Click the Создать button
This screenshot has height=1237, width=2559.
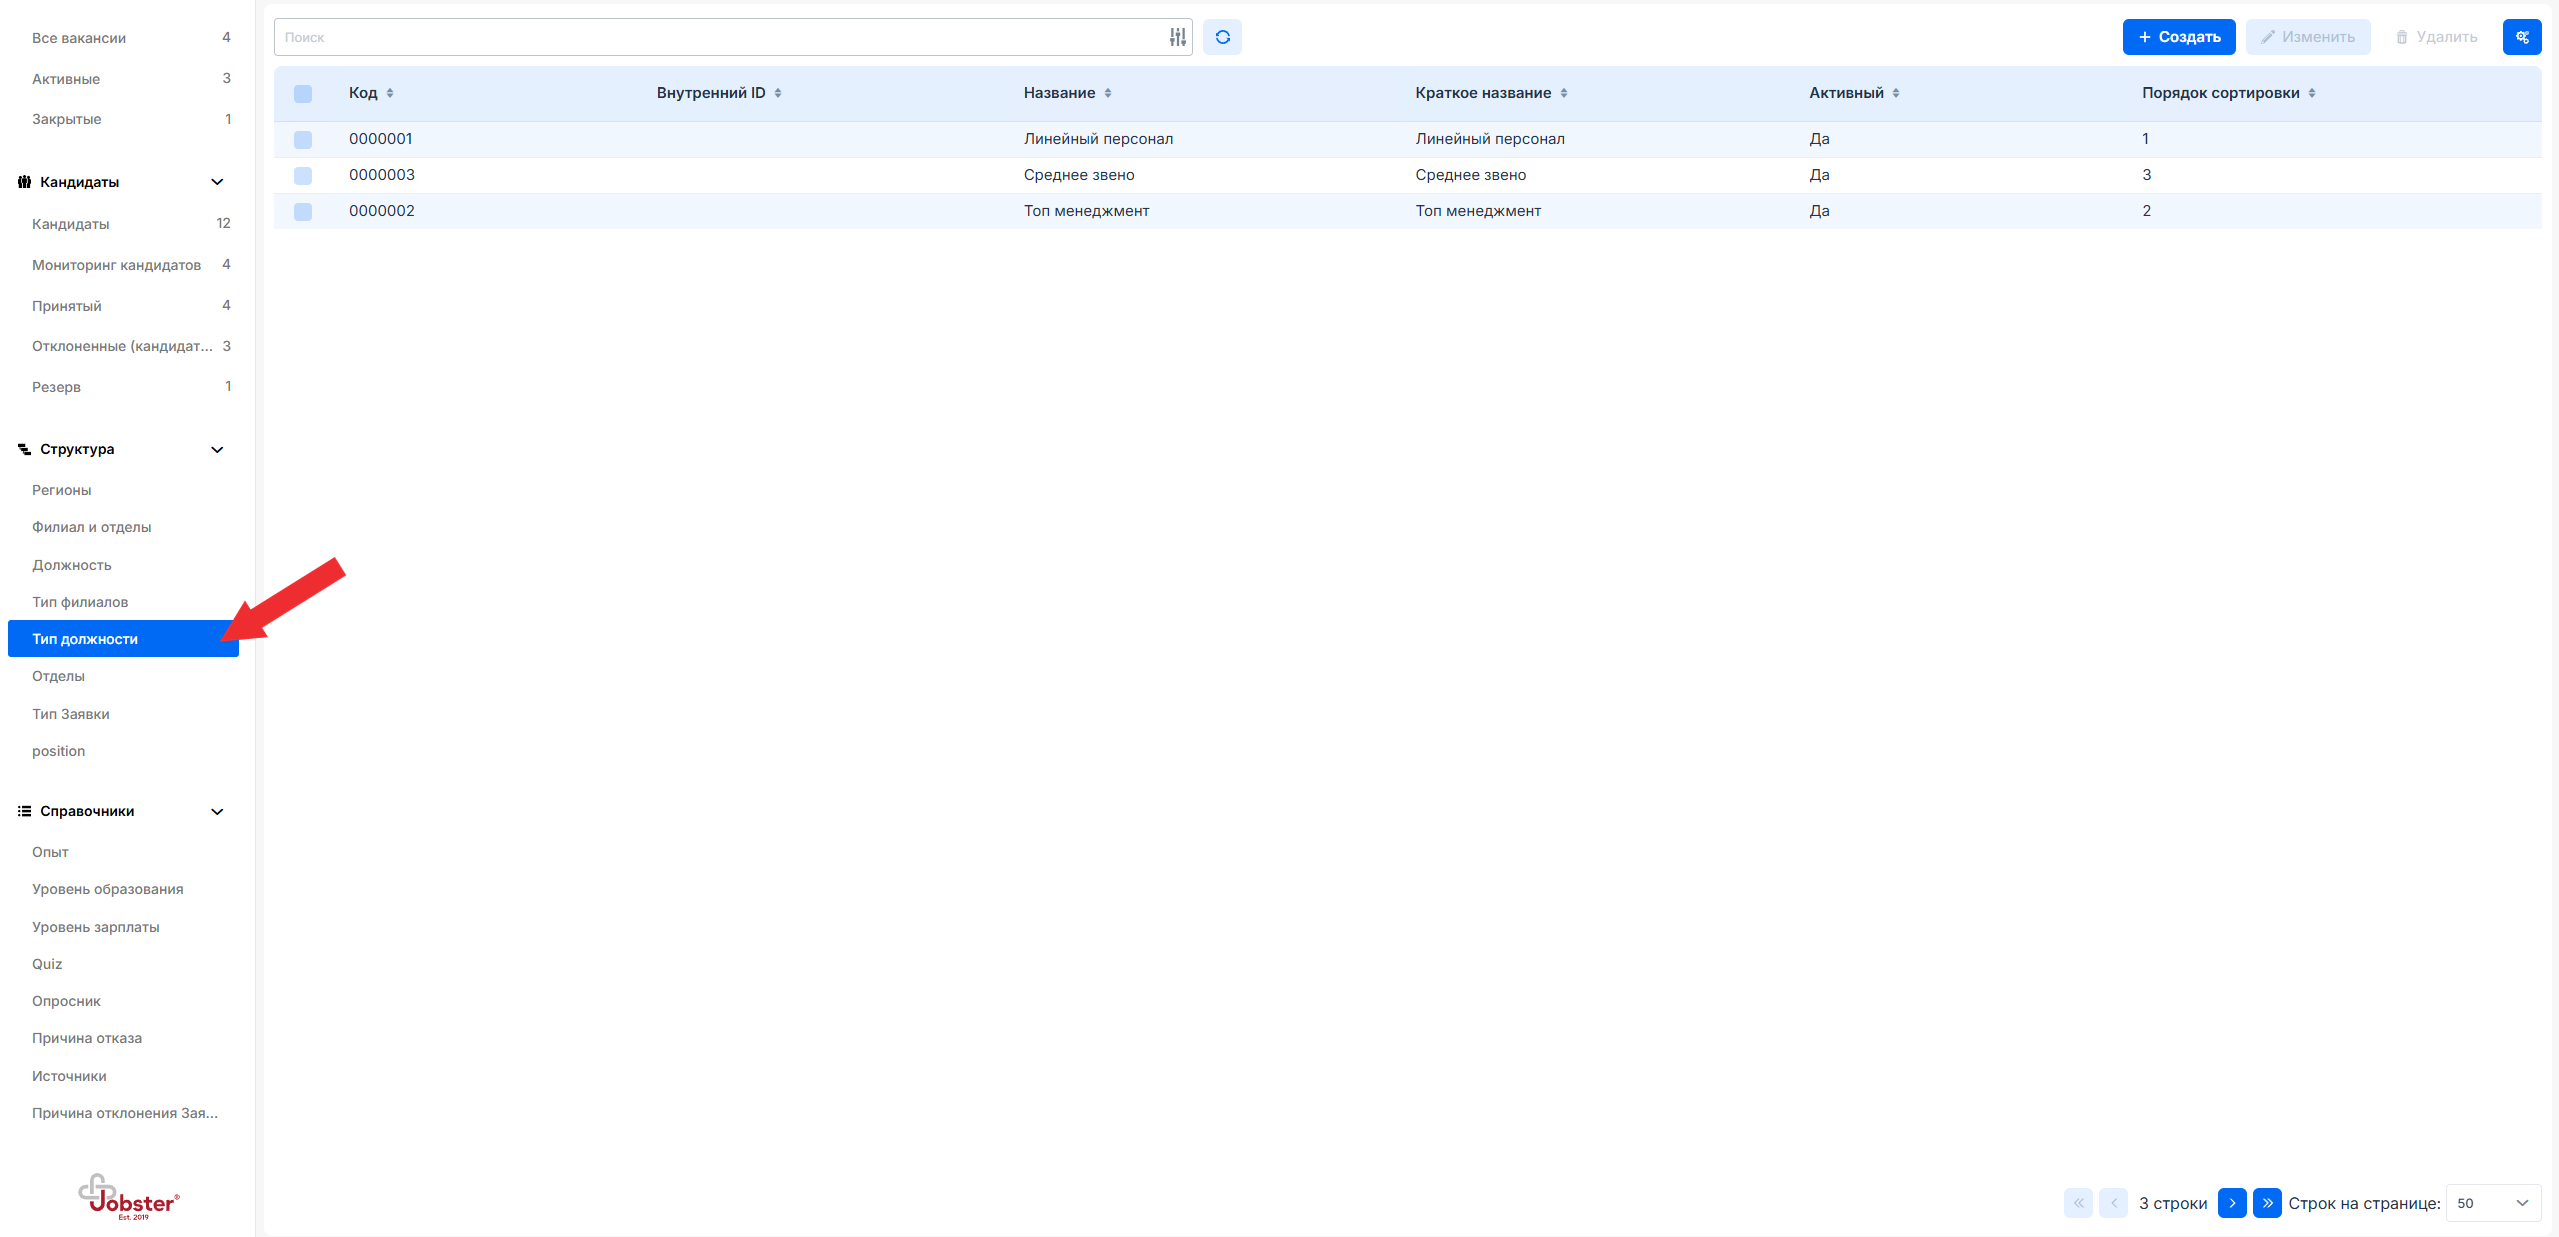2178,37
